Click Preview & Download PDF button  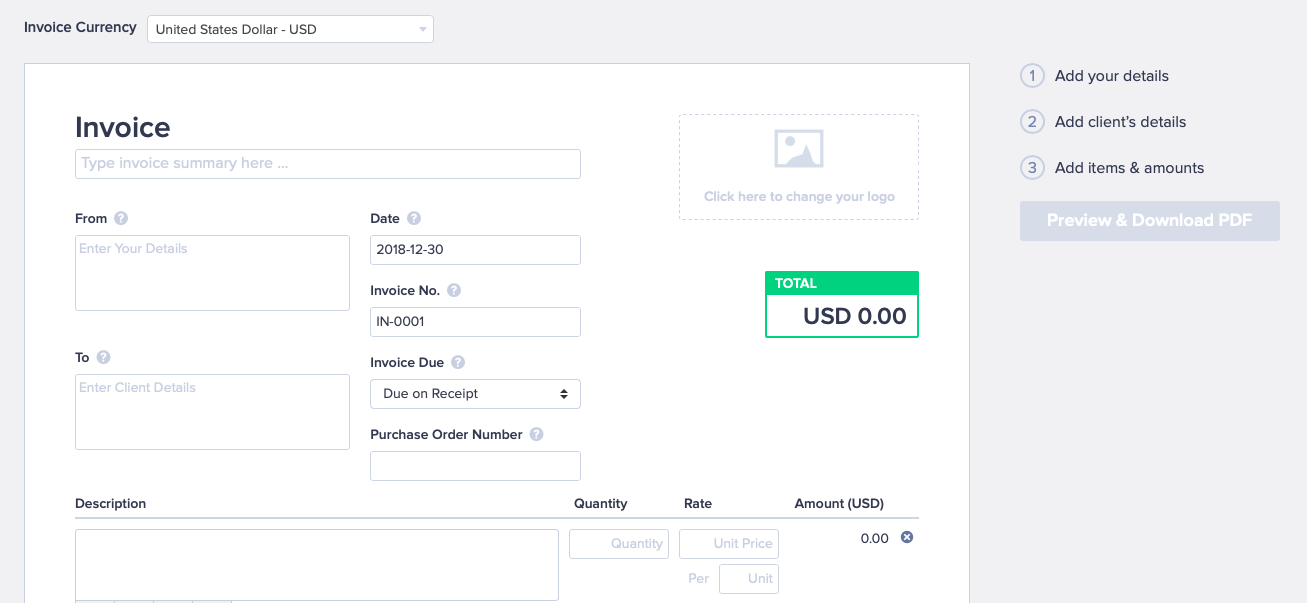coord(1149,220)
